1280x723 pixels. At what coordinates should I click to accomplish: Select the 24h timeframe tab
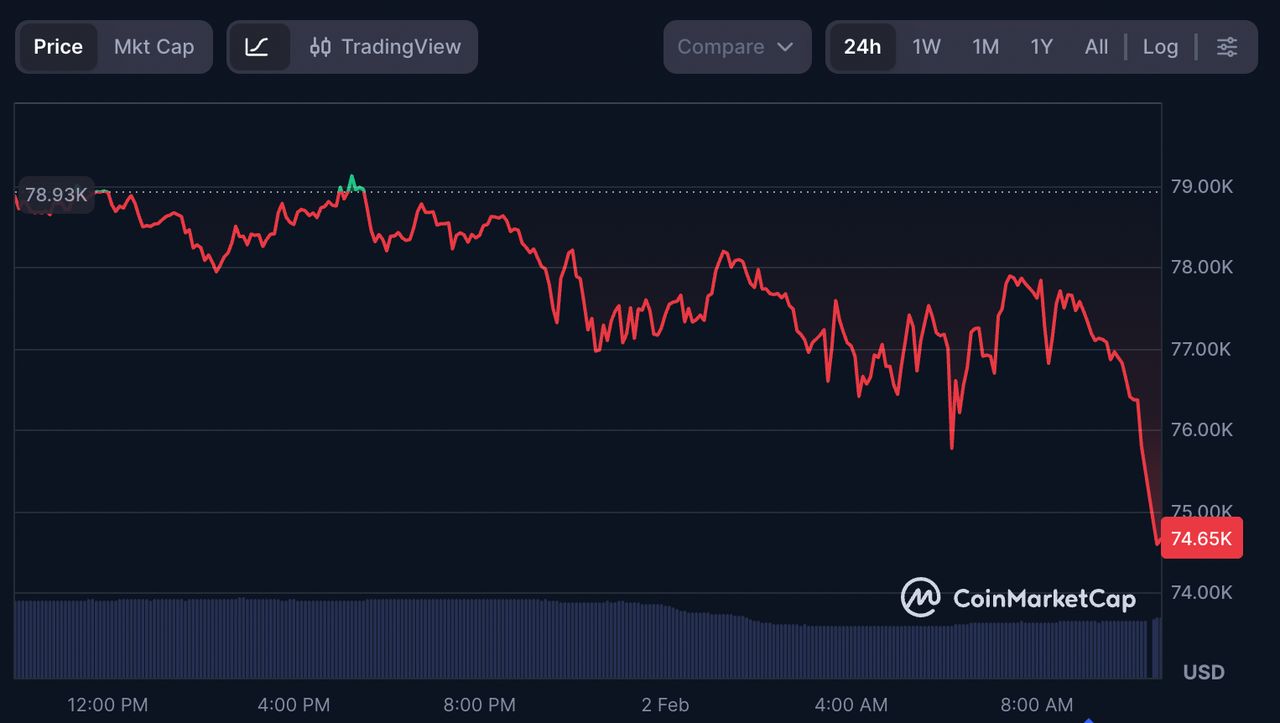click(x=862, y=46)
